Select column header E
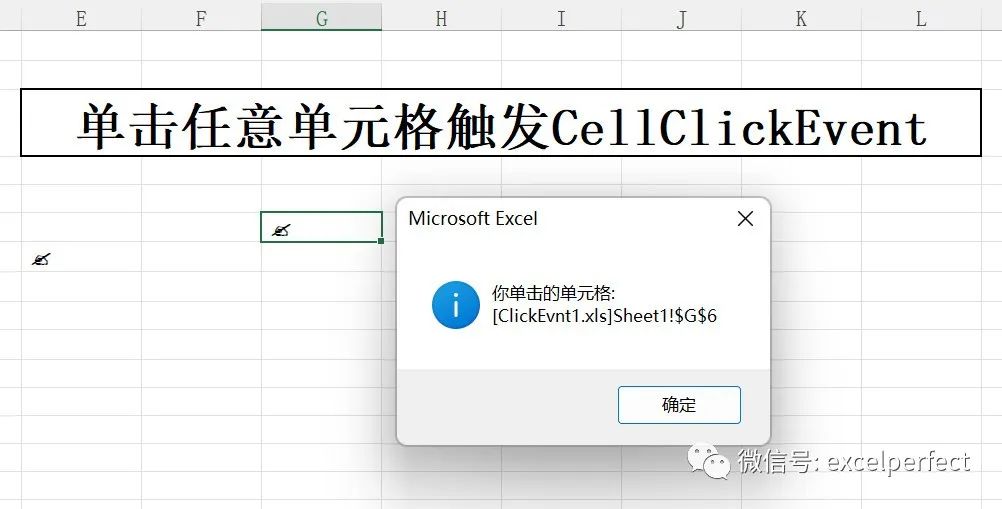This screenshot has width=1002, height=509. click(x=81, y=19)
